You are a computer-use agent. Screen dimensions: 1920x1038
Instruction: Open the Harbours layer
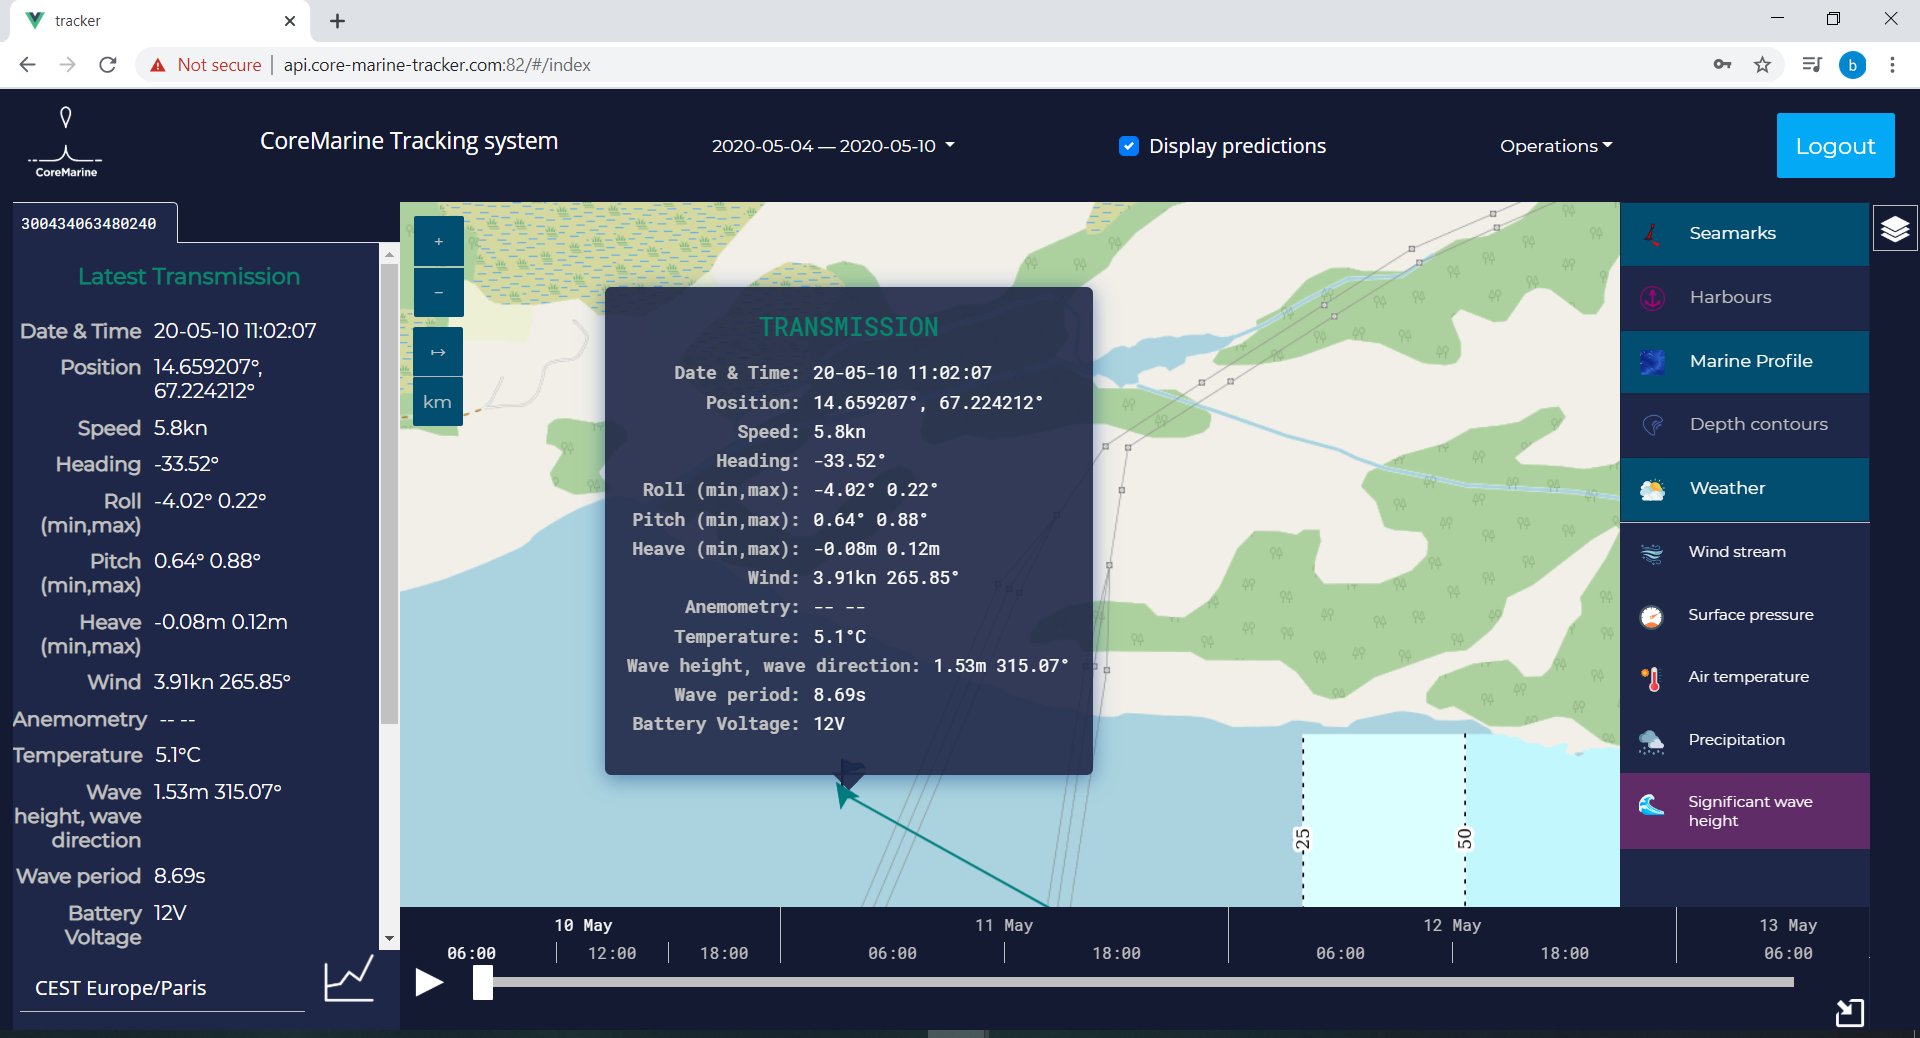pos(1652,297)
